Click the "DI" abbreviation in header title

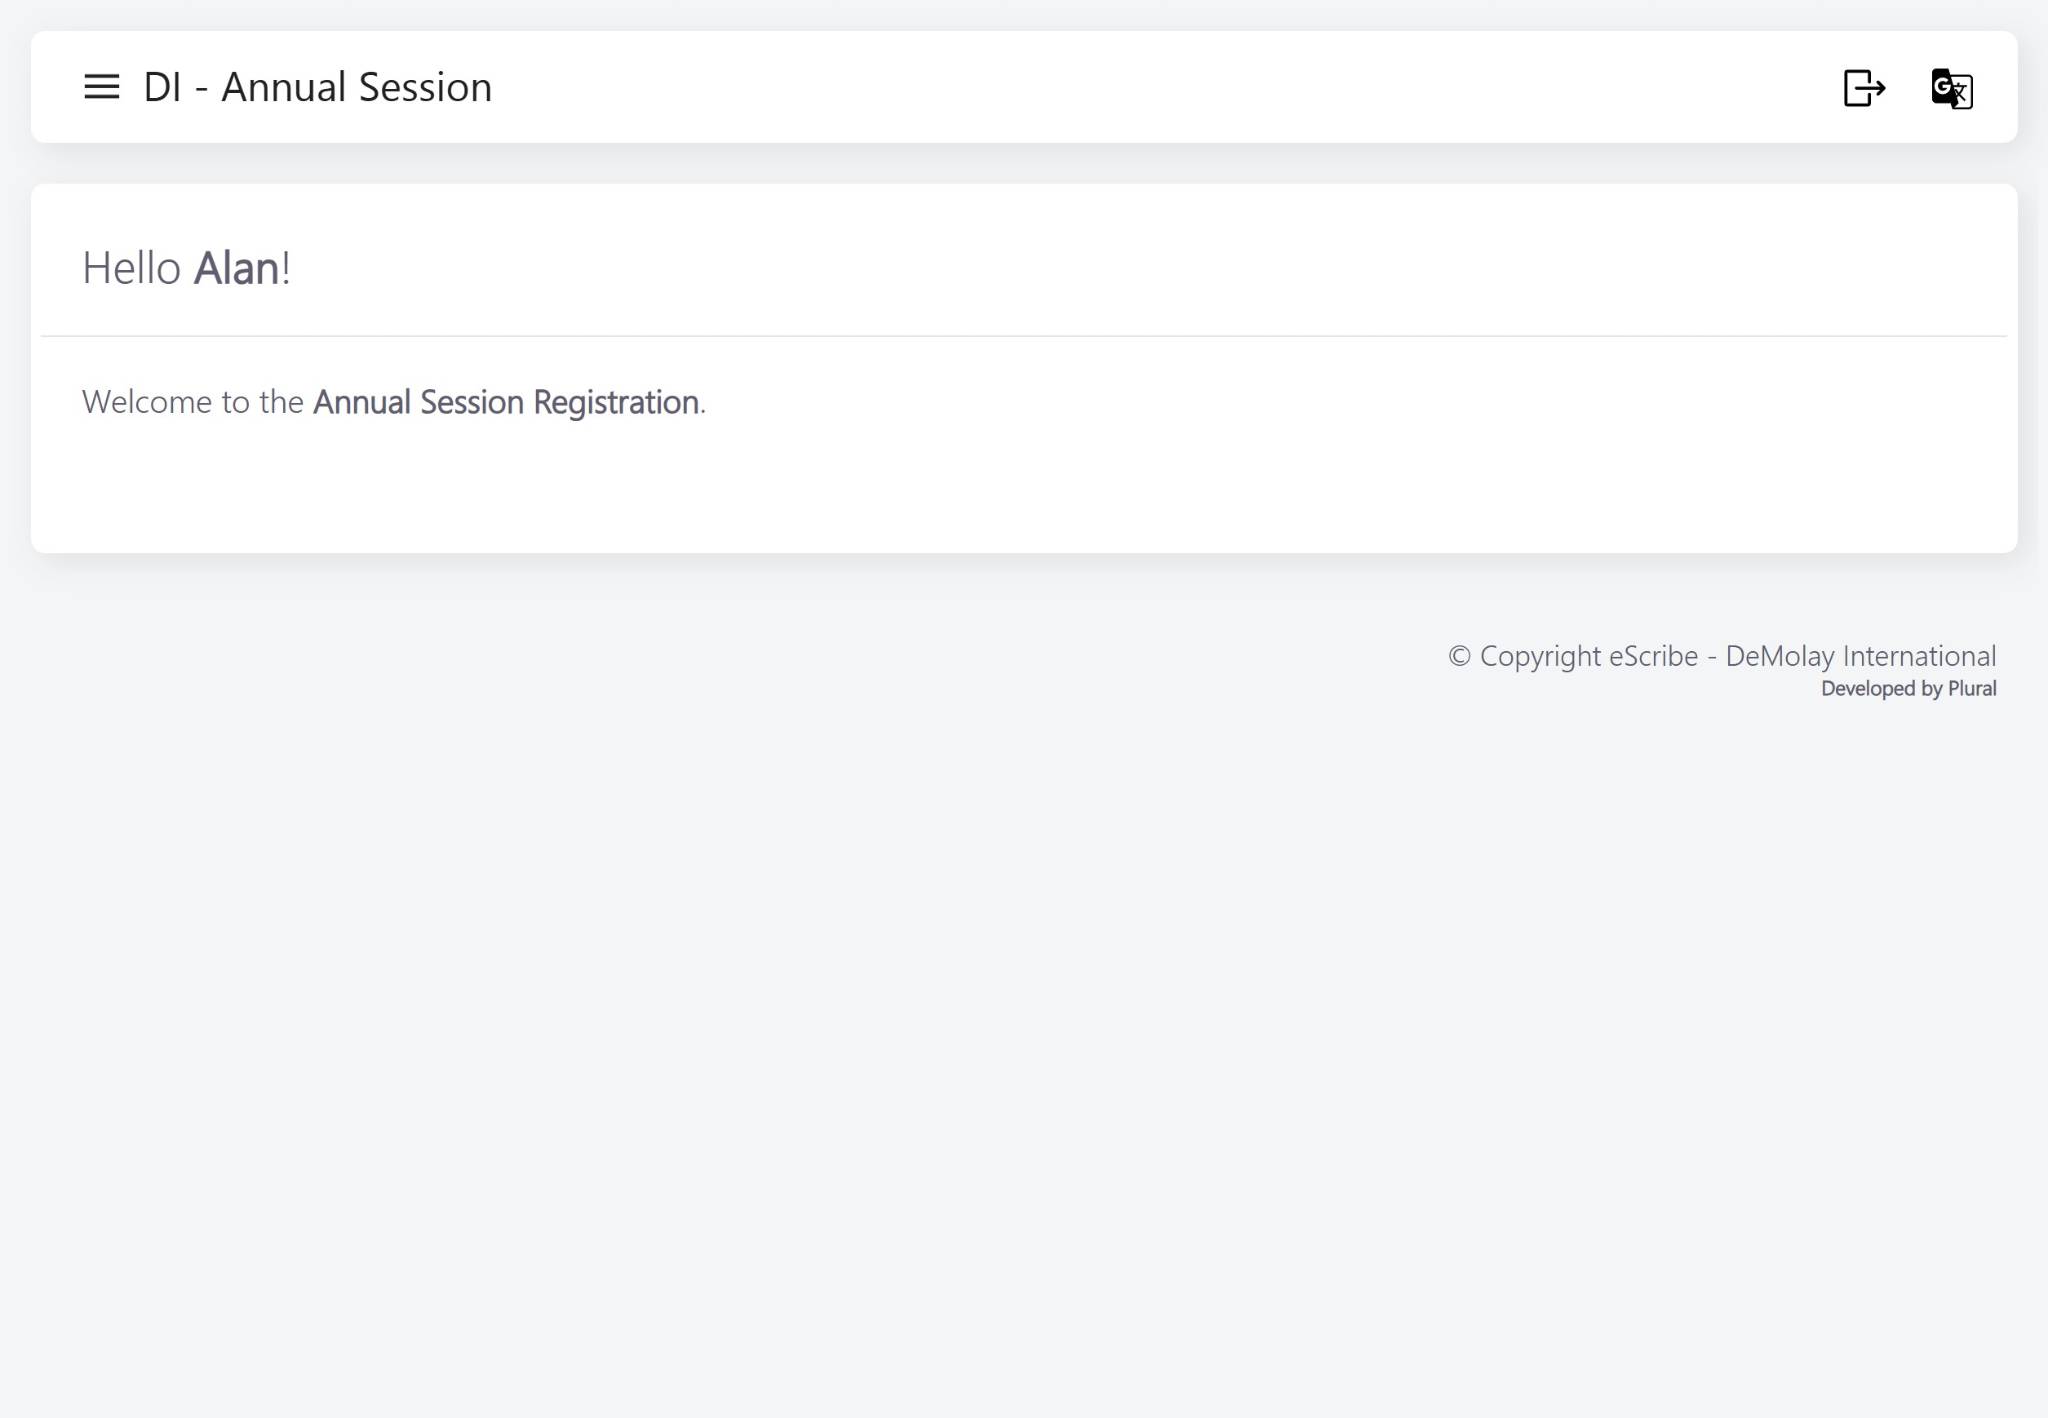coord(162,88)
